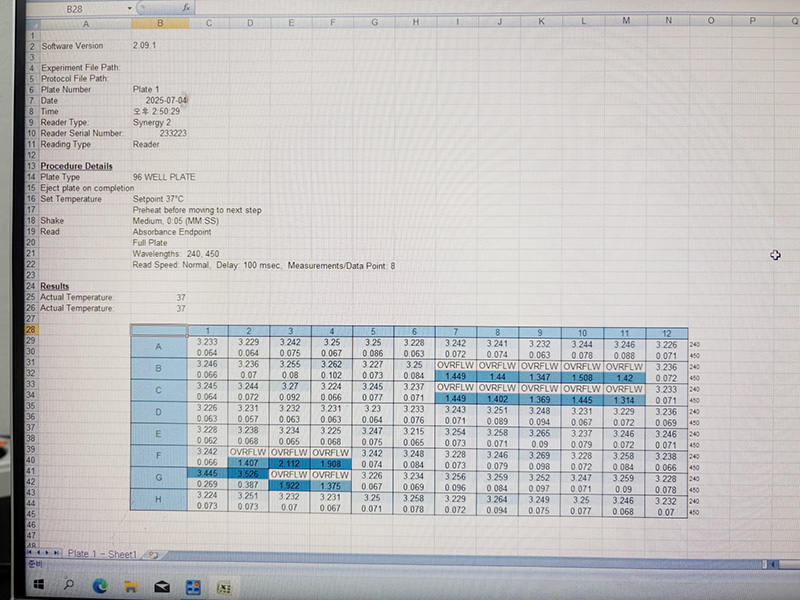Image resolution: width=800 pixels, height=600 pixels.
Task: Select column B header
Action: (x=159, y=21)
